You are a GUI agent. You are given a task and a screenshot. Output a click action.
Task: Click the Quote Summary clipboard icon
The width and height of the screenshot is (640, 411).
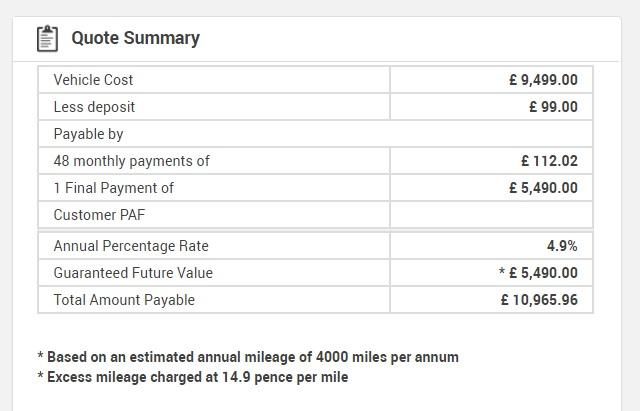click(x=47, y=38)
